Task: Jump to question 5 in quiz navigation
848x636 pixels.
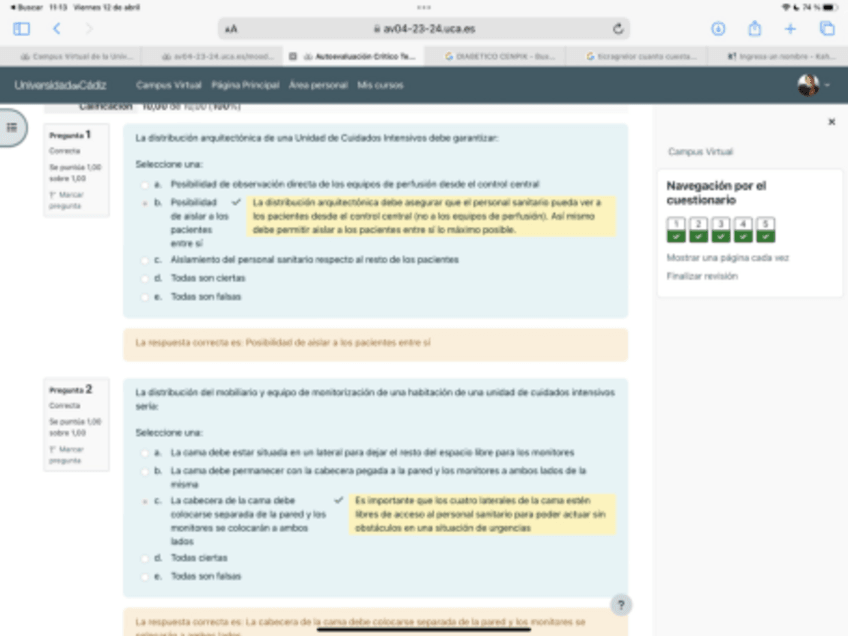Action: coord(765,229)
